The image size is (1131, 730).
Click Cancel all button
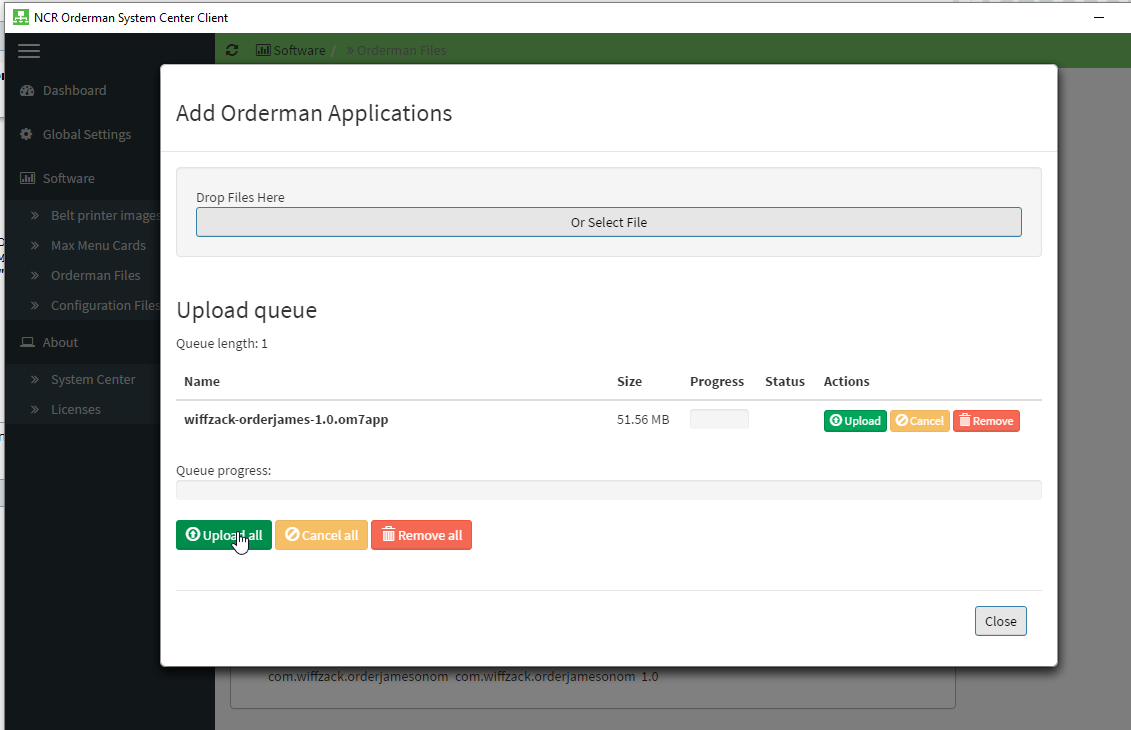pos(321,535)
